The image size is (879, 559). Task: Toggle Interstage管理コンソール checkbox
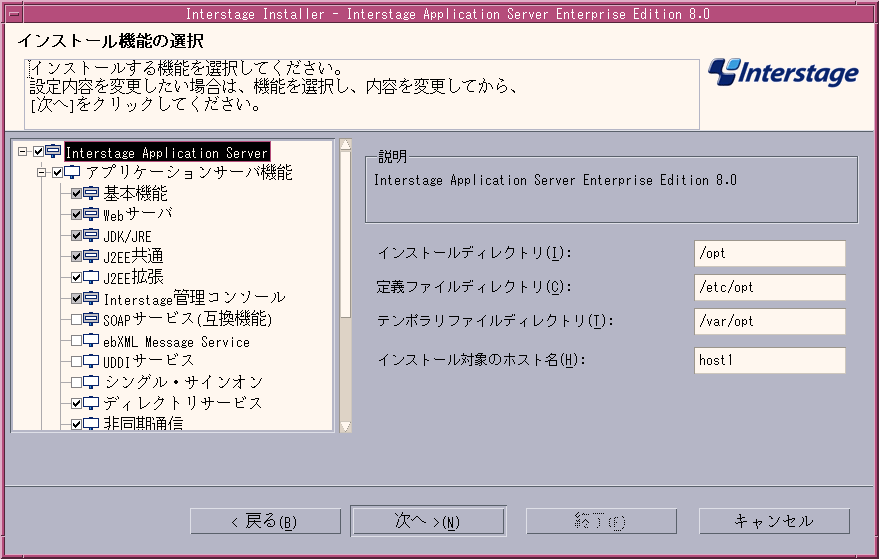(x=76, y=298)
